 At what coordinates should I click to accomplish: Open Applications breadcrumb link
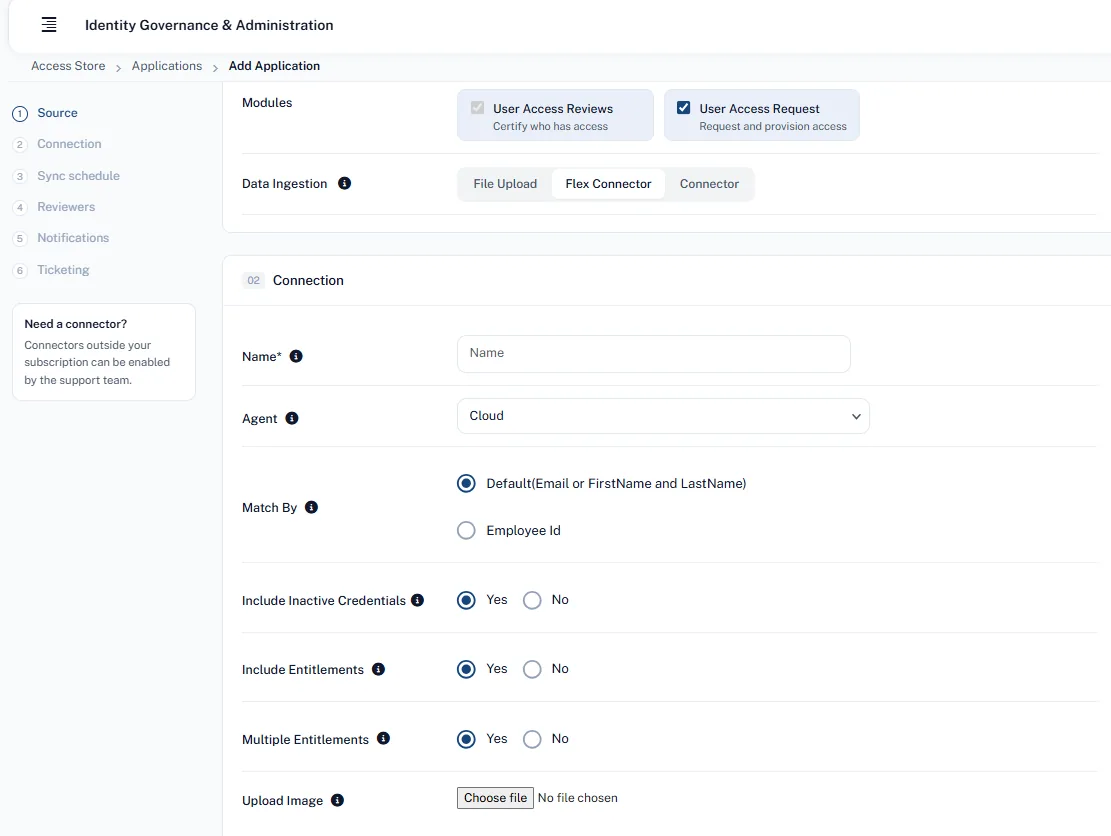(x=167, y=66)
